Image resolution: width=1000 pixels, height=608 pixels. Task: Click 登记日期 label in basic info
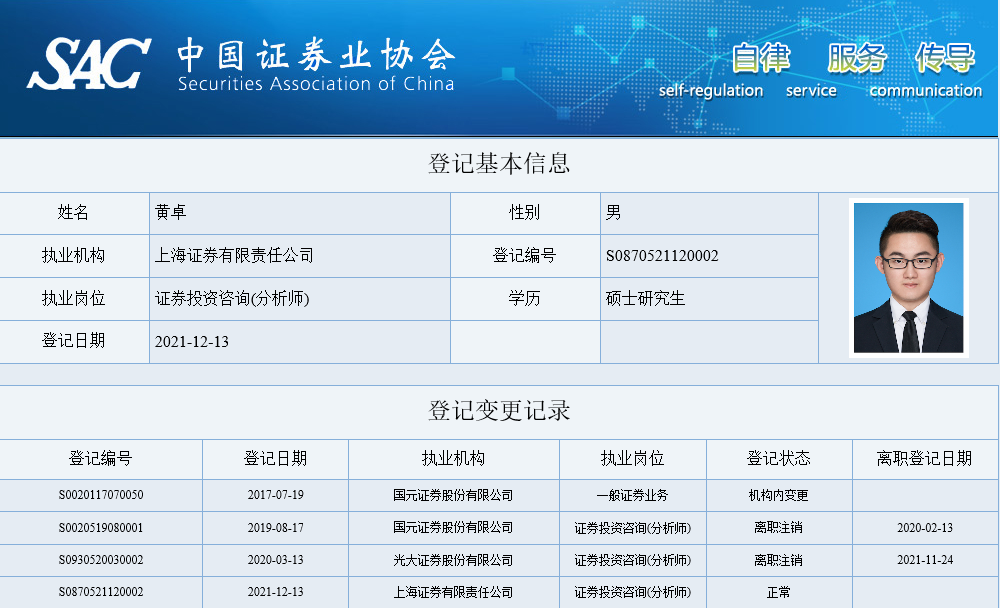tap(74, 341)
